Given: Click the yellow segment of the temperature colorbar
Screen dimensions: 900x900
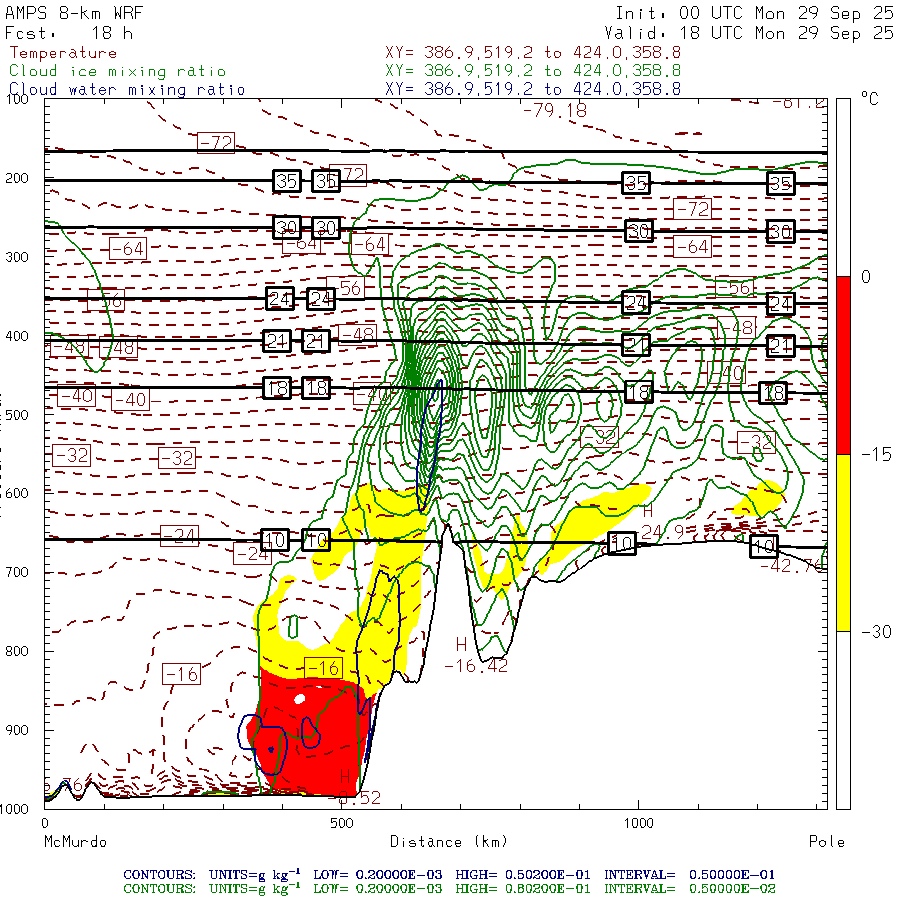Looking at the screenshot, I should tap(843, 542).
